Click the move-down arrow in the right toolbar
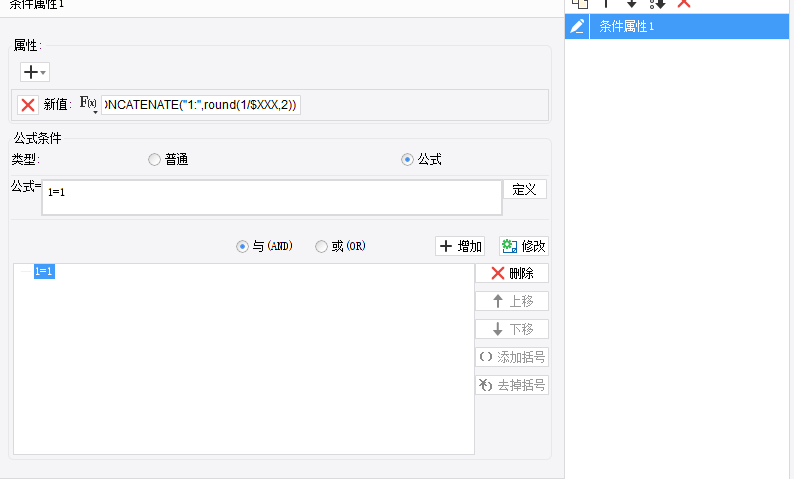 [x=631, y=4]
